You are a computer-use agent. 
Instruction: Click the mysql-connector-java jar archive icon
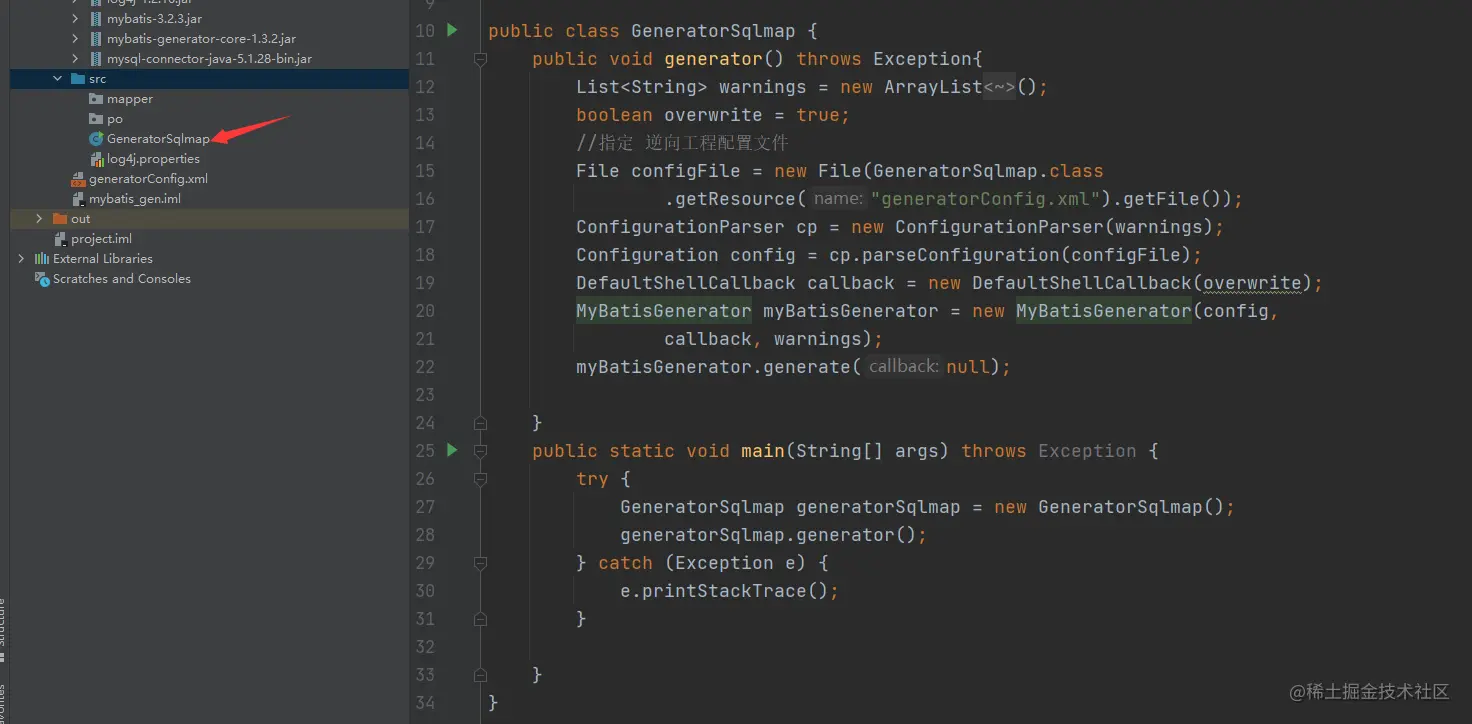tap(96, 59)
